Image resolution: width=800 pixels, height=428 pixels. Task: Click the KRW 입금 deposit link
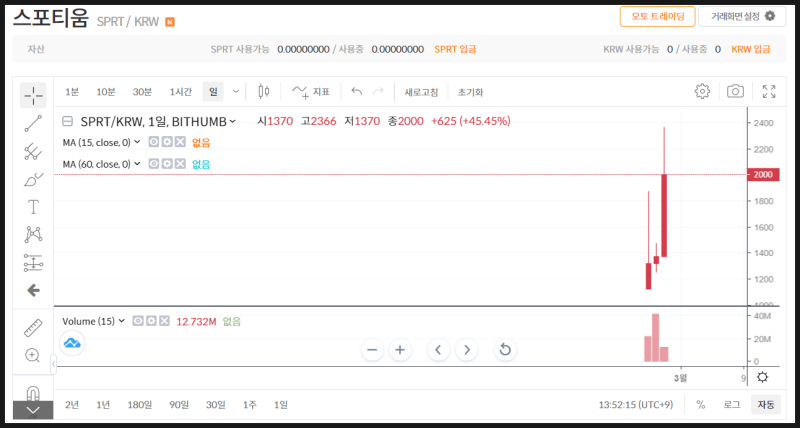point(751,49)
